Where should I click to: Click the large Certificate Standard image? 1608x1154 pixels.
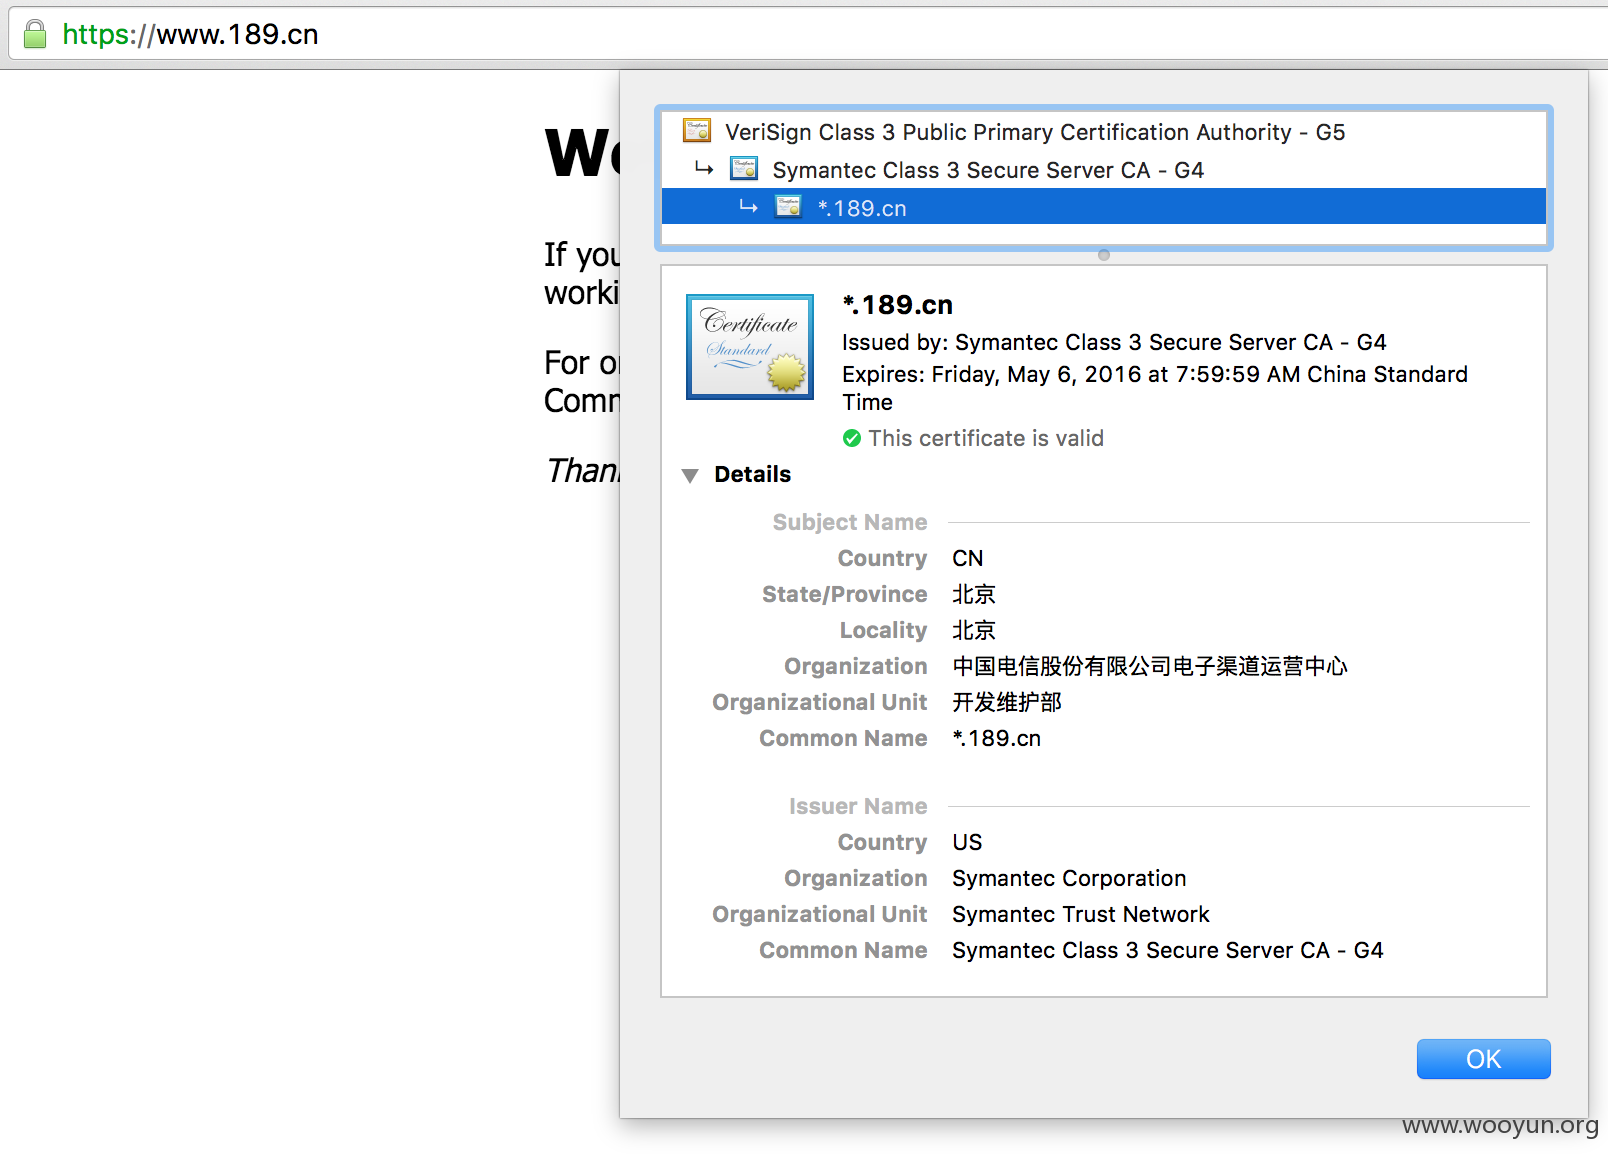tap(750, 347)
